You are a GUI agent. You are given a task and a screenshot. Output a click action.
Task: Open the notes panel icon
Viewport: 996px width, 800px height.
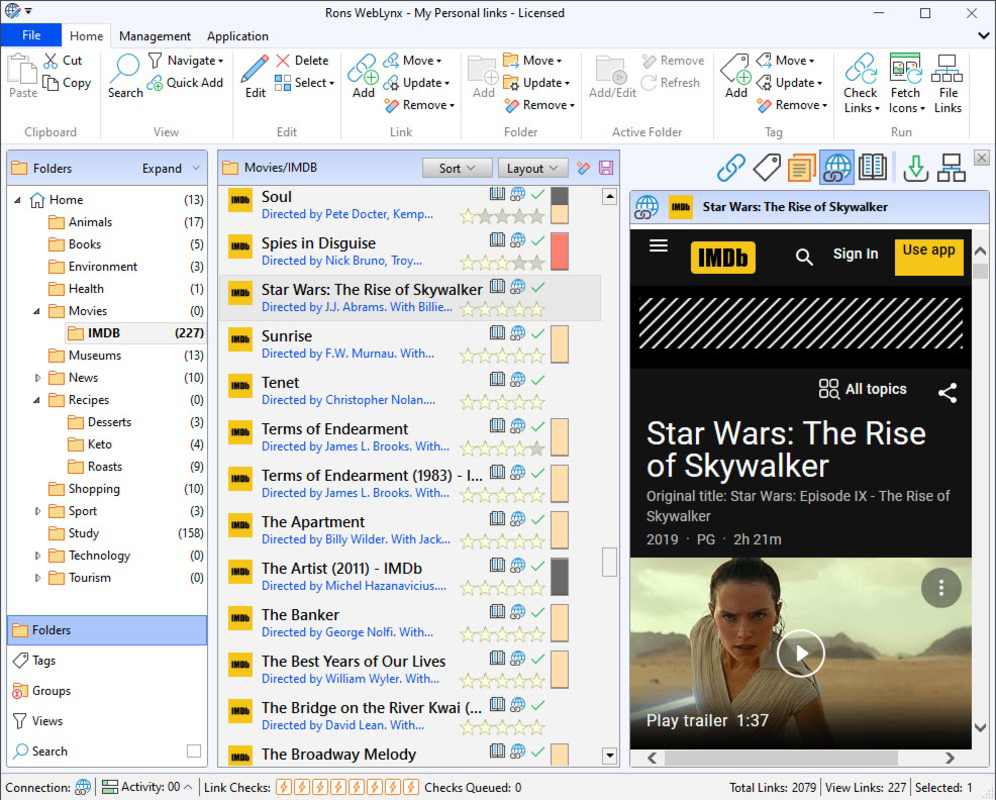[801, 167]
